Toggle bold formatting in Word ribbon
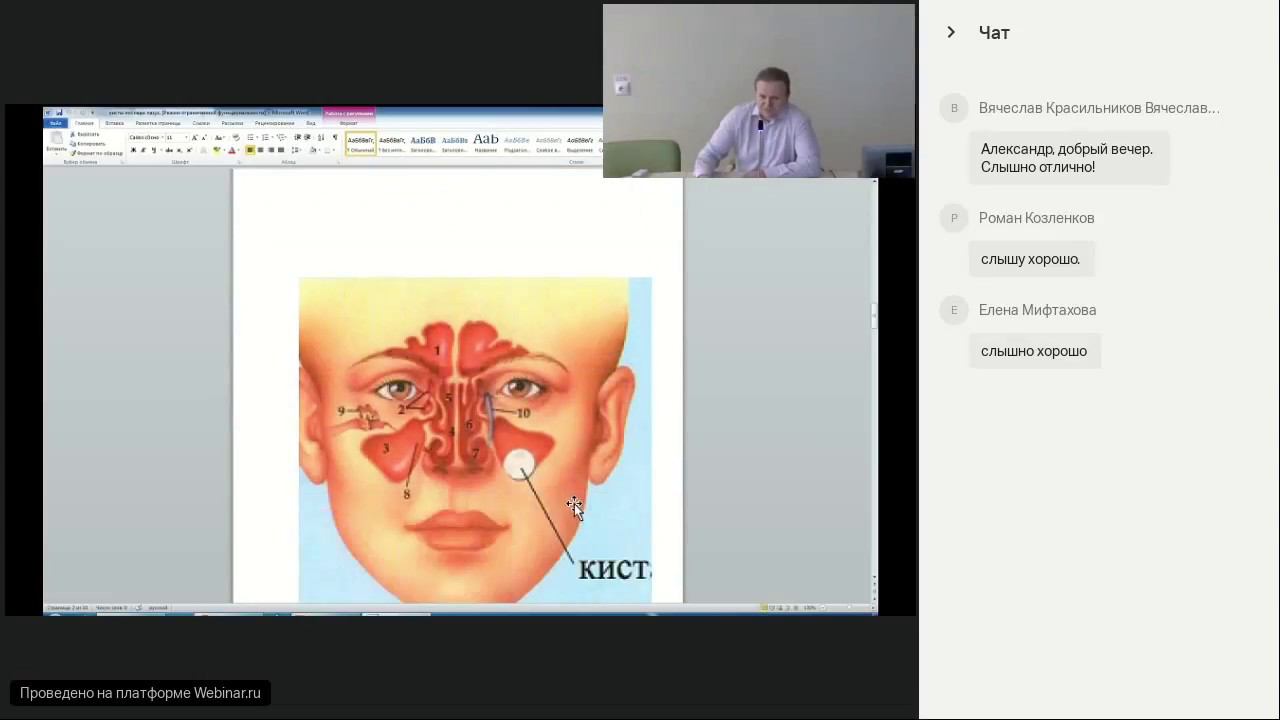Viewport: 1280px width, 720px height. (x=133, y=150)
